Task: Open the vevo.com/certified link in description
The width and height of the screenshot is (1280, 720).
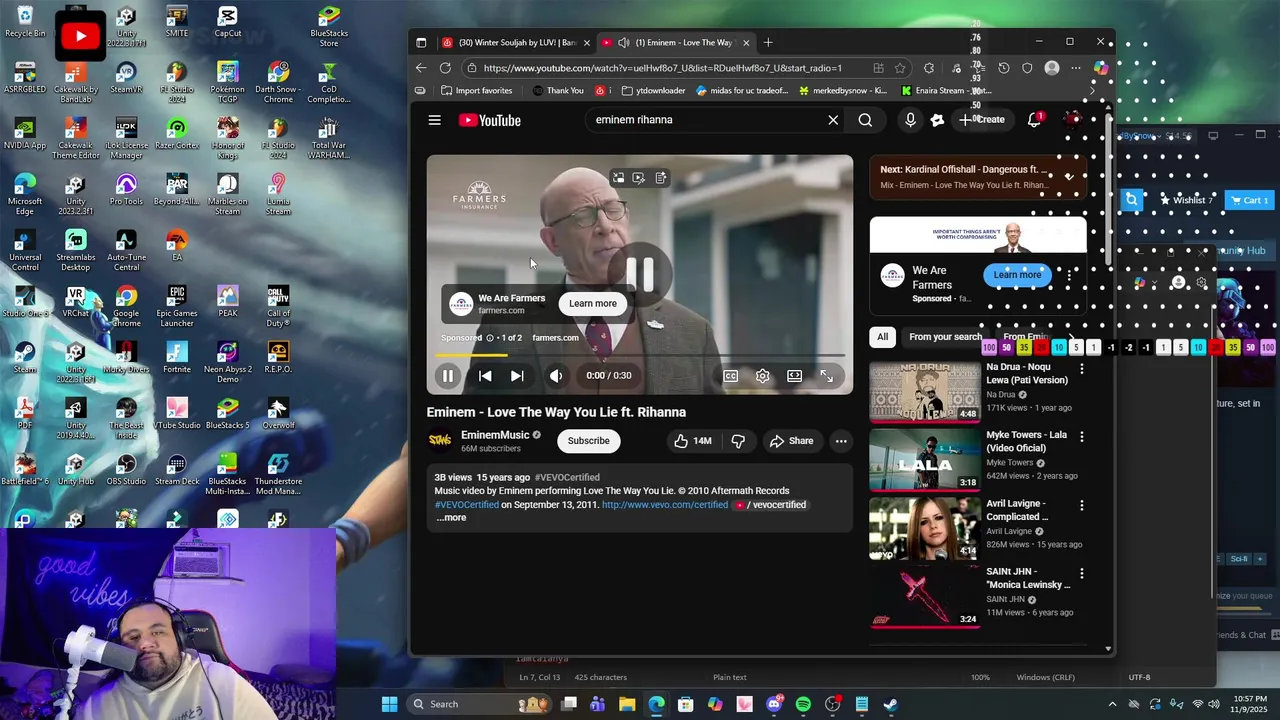Action: (x=665, y=505)
